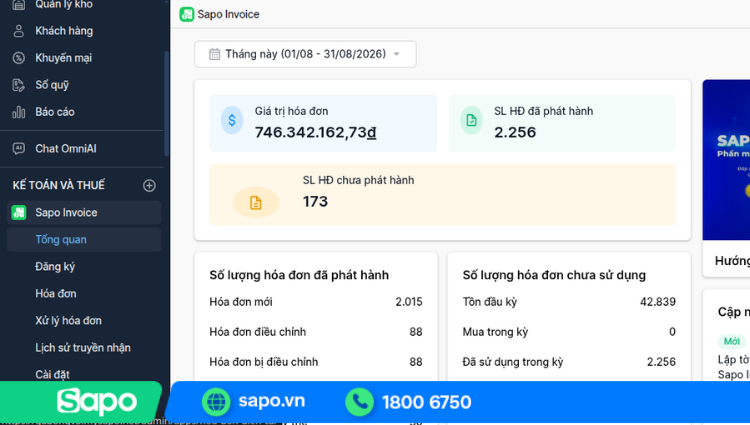Click the Đã sử dụng trong kỳ row

tap(569, 362)
